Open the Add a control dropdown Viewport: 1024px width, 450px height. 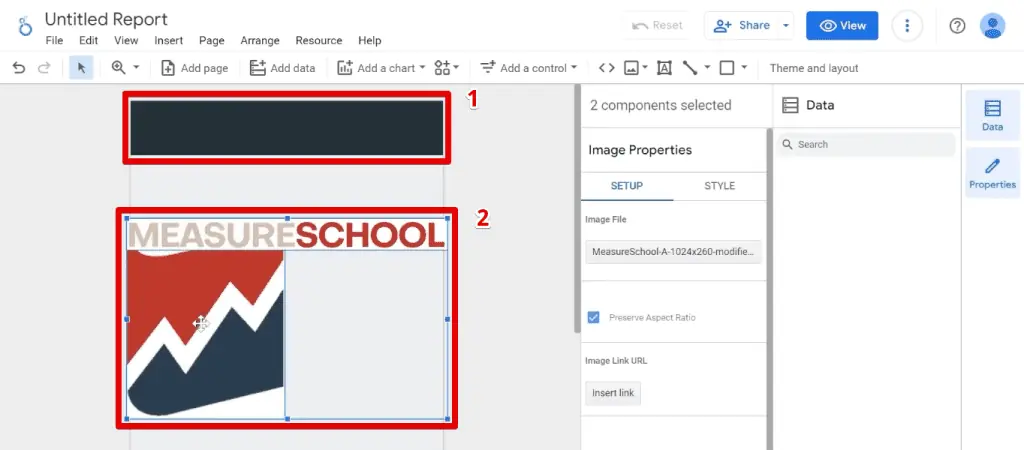point(529,68)
